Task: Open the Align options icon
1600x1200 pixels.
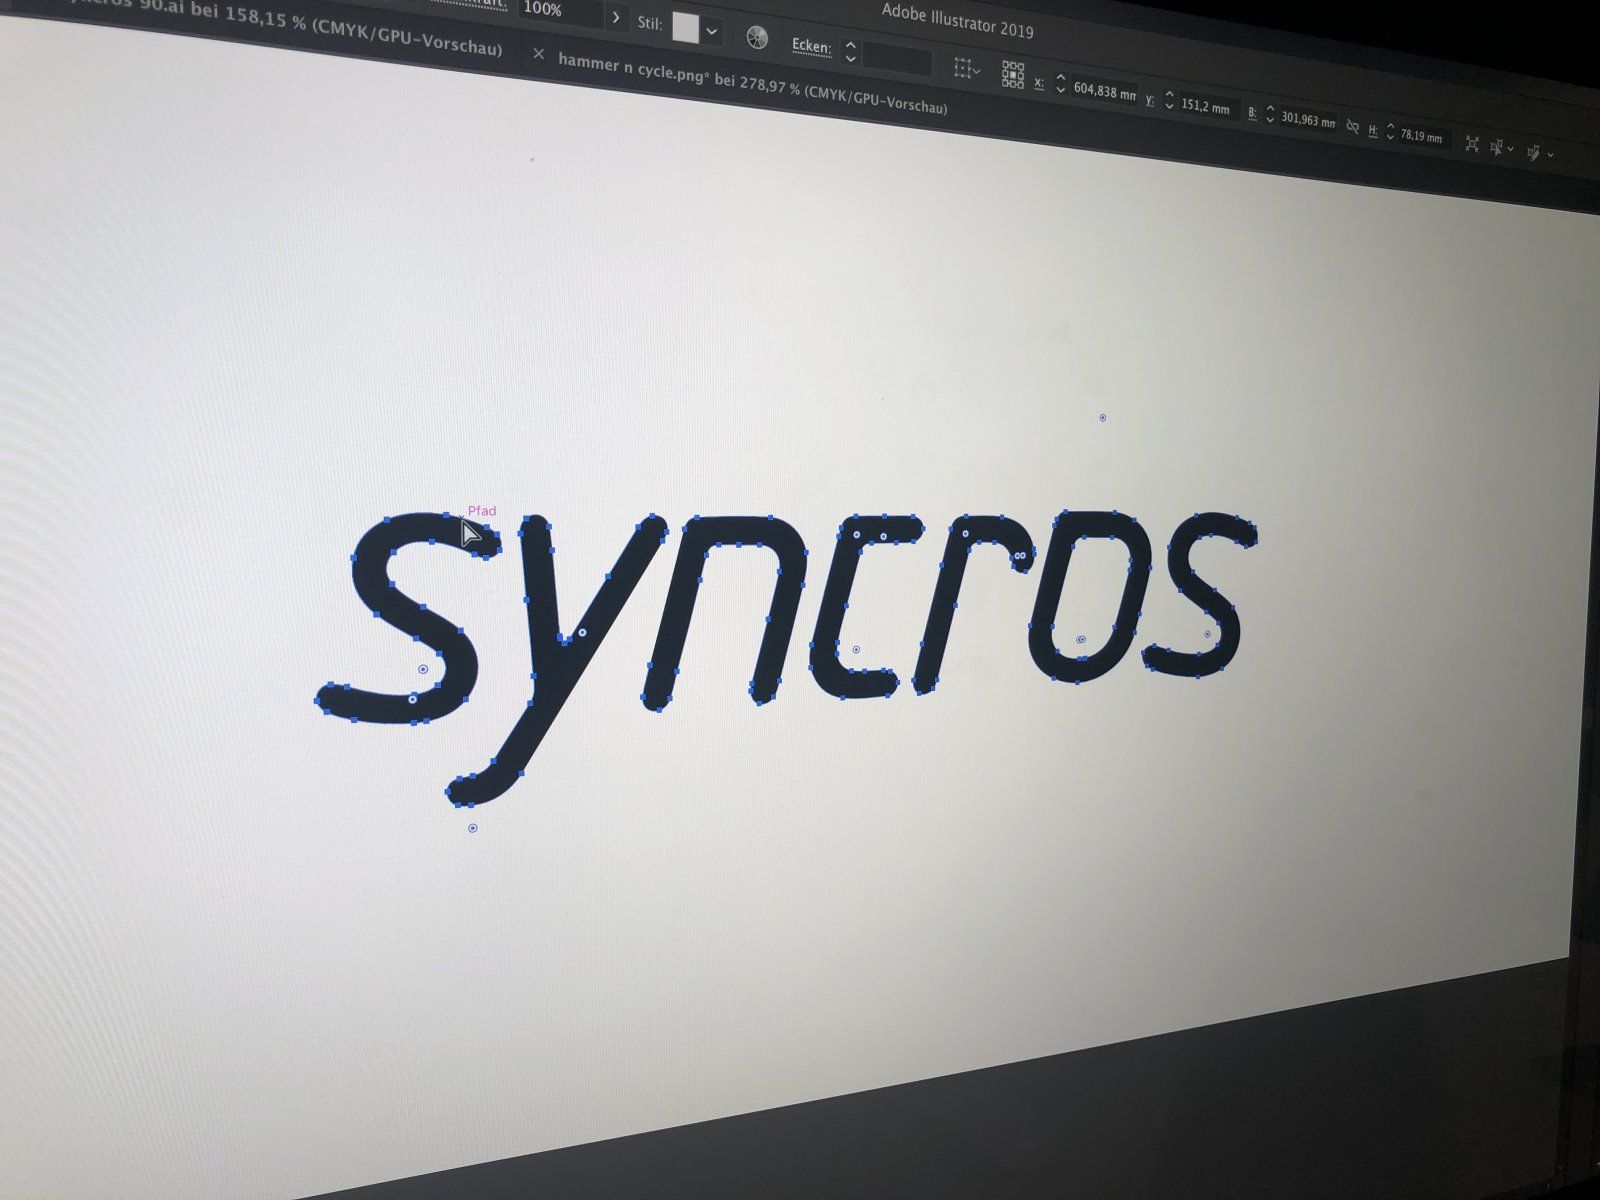Action: point(965,68)
